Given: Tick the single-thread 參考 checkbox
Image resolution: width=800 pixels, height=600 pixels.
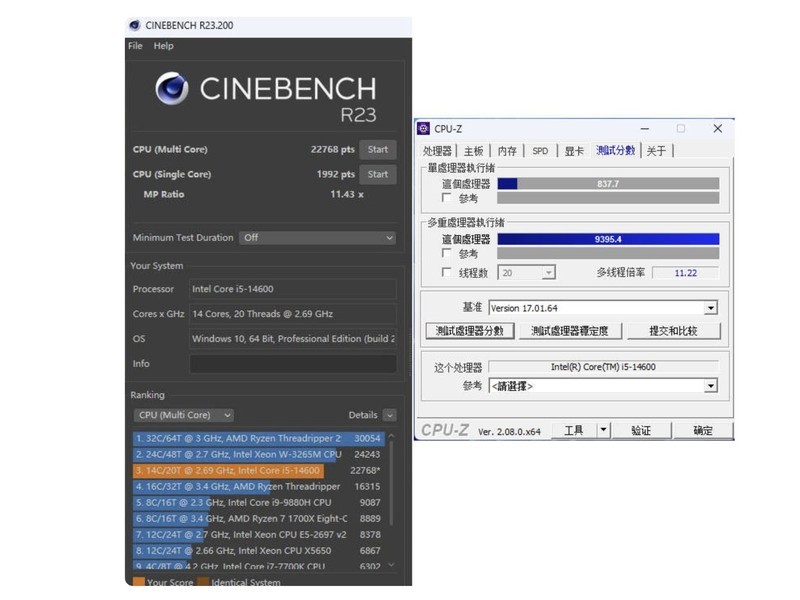Looking at the screenshot, I should (446, 197).
